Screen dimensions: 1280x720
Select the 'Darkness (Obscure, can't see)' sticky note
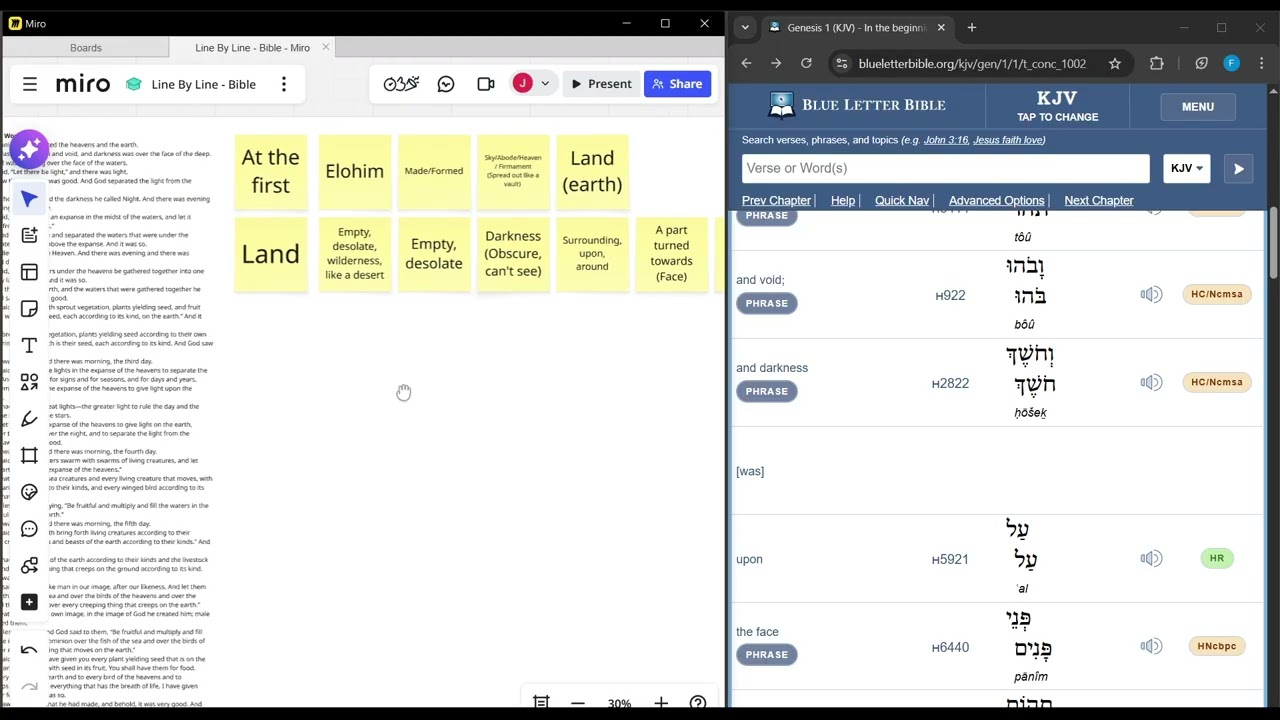coord(513,254)
